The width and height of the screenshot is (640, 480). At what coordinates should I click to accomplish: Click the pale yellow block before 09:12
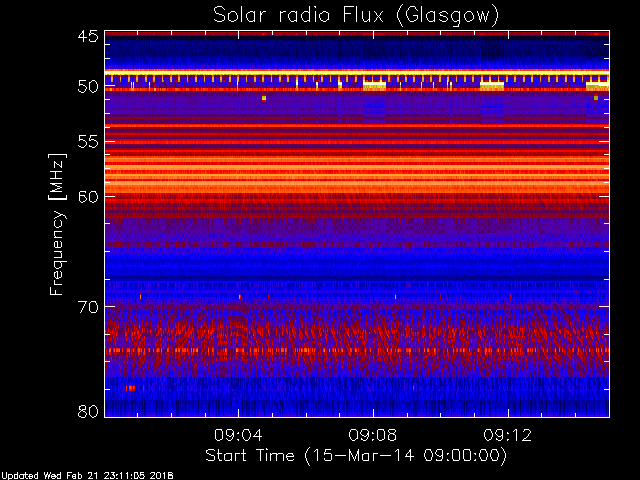pos(491,86)
